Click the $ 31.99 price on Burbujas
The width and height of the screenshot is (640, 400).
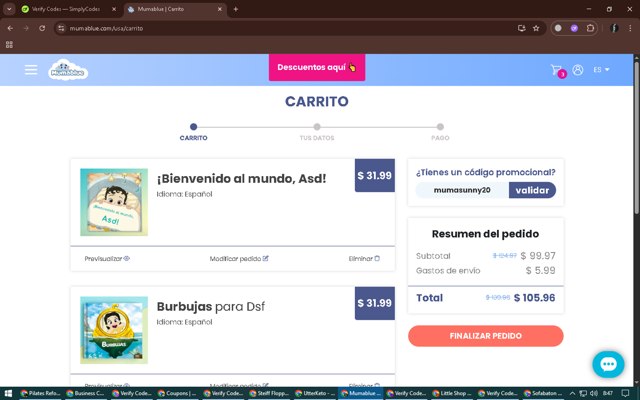(x=375, y=303)
